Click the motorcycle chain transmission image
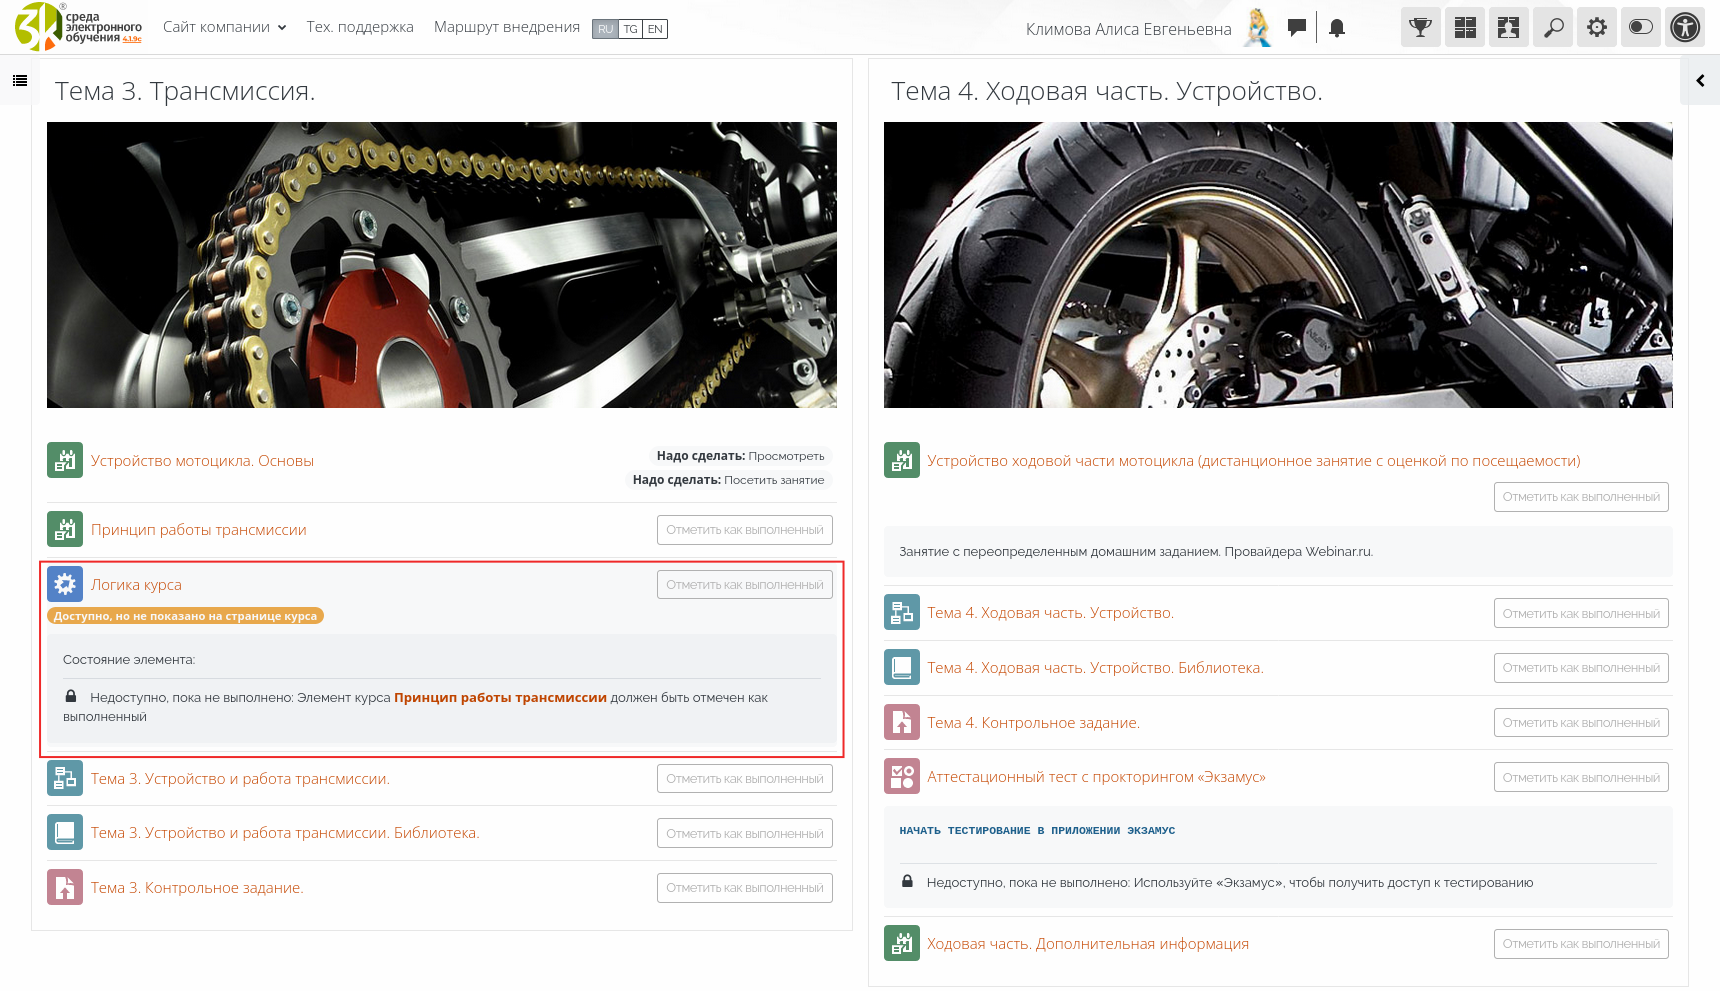The height and width of the screenshot is (991, 1720). [441, 265]
